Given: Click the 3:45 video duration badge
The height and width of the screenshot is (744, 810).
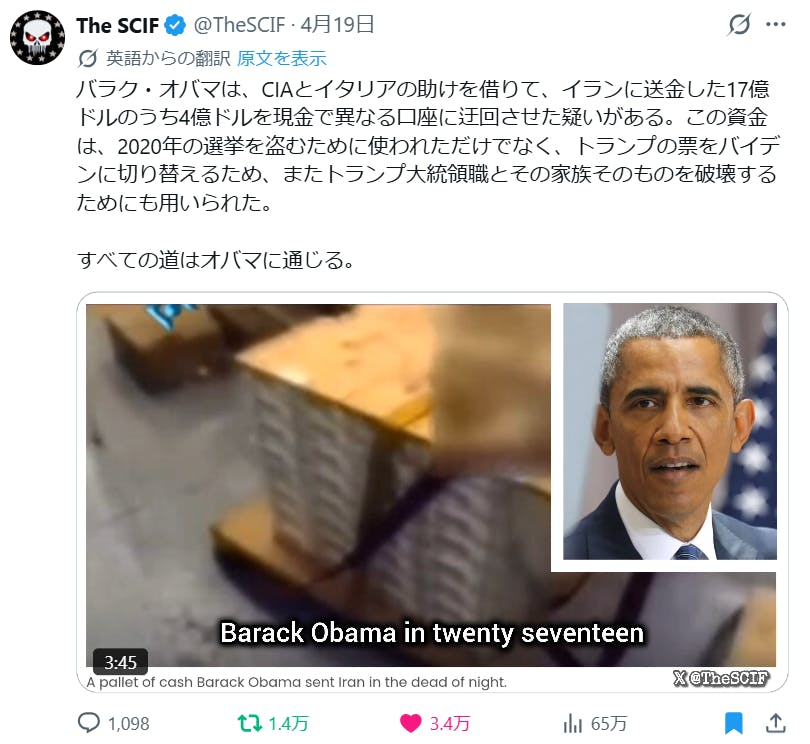Looking at the screenshot, I should point(120,662).
